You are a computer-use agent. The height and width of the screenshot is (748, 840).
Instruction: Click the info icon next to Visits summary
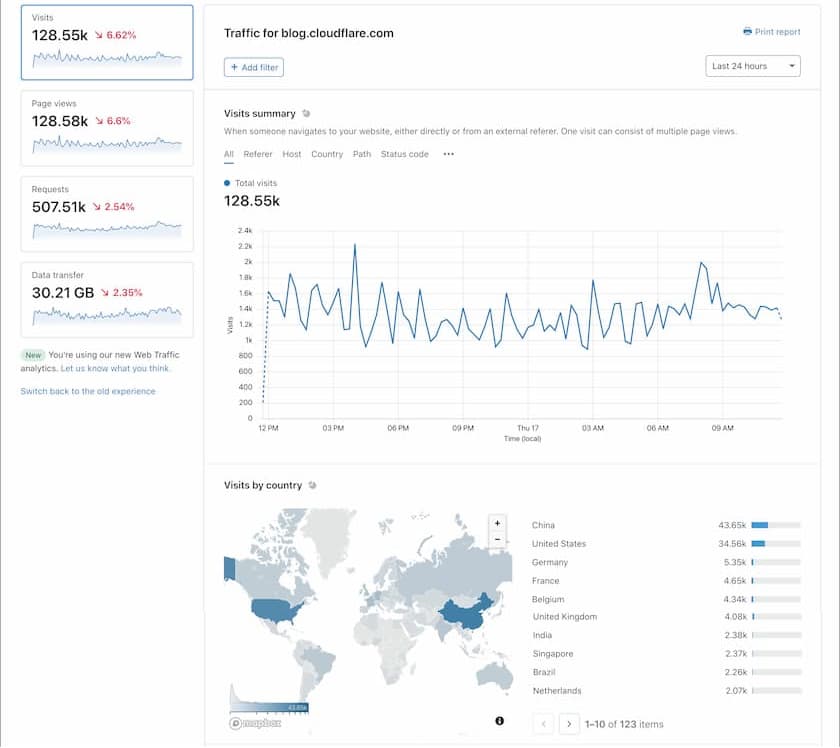(306, 114)
